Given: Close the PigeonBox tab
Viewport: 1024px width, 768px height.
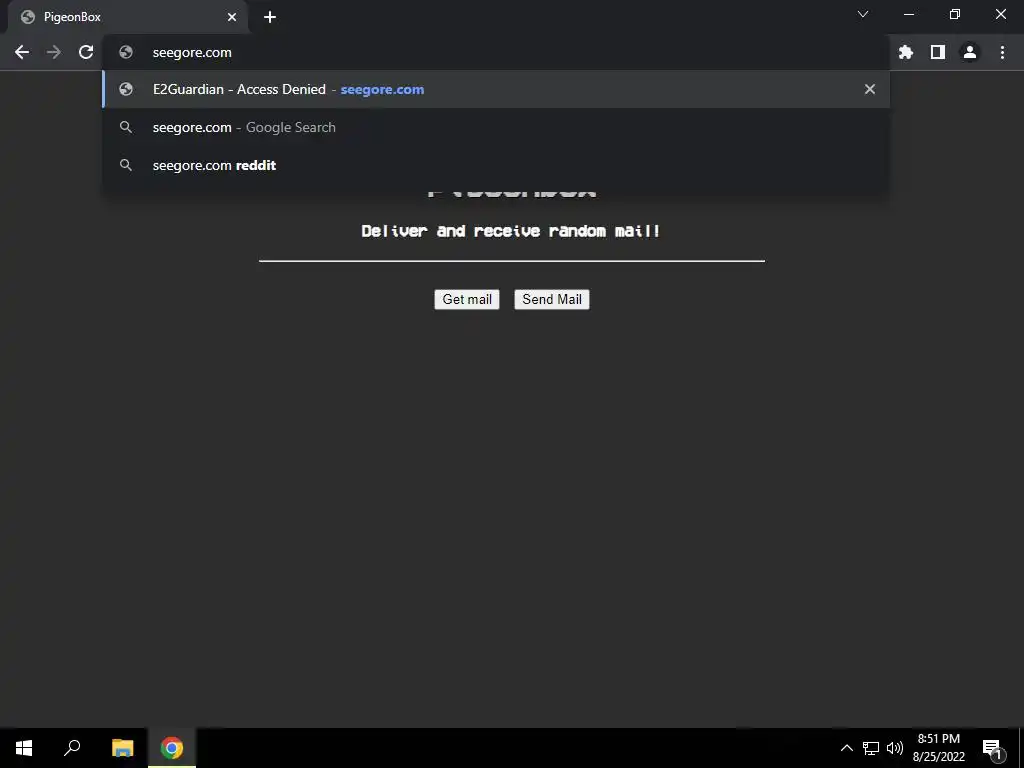Looking at the screenshot, I should (x=232, y=17).
